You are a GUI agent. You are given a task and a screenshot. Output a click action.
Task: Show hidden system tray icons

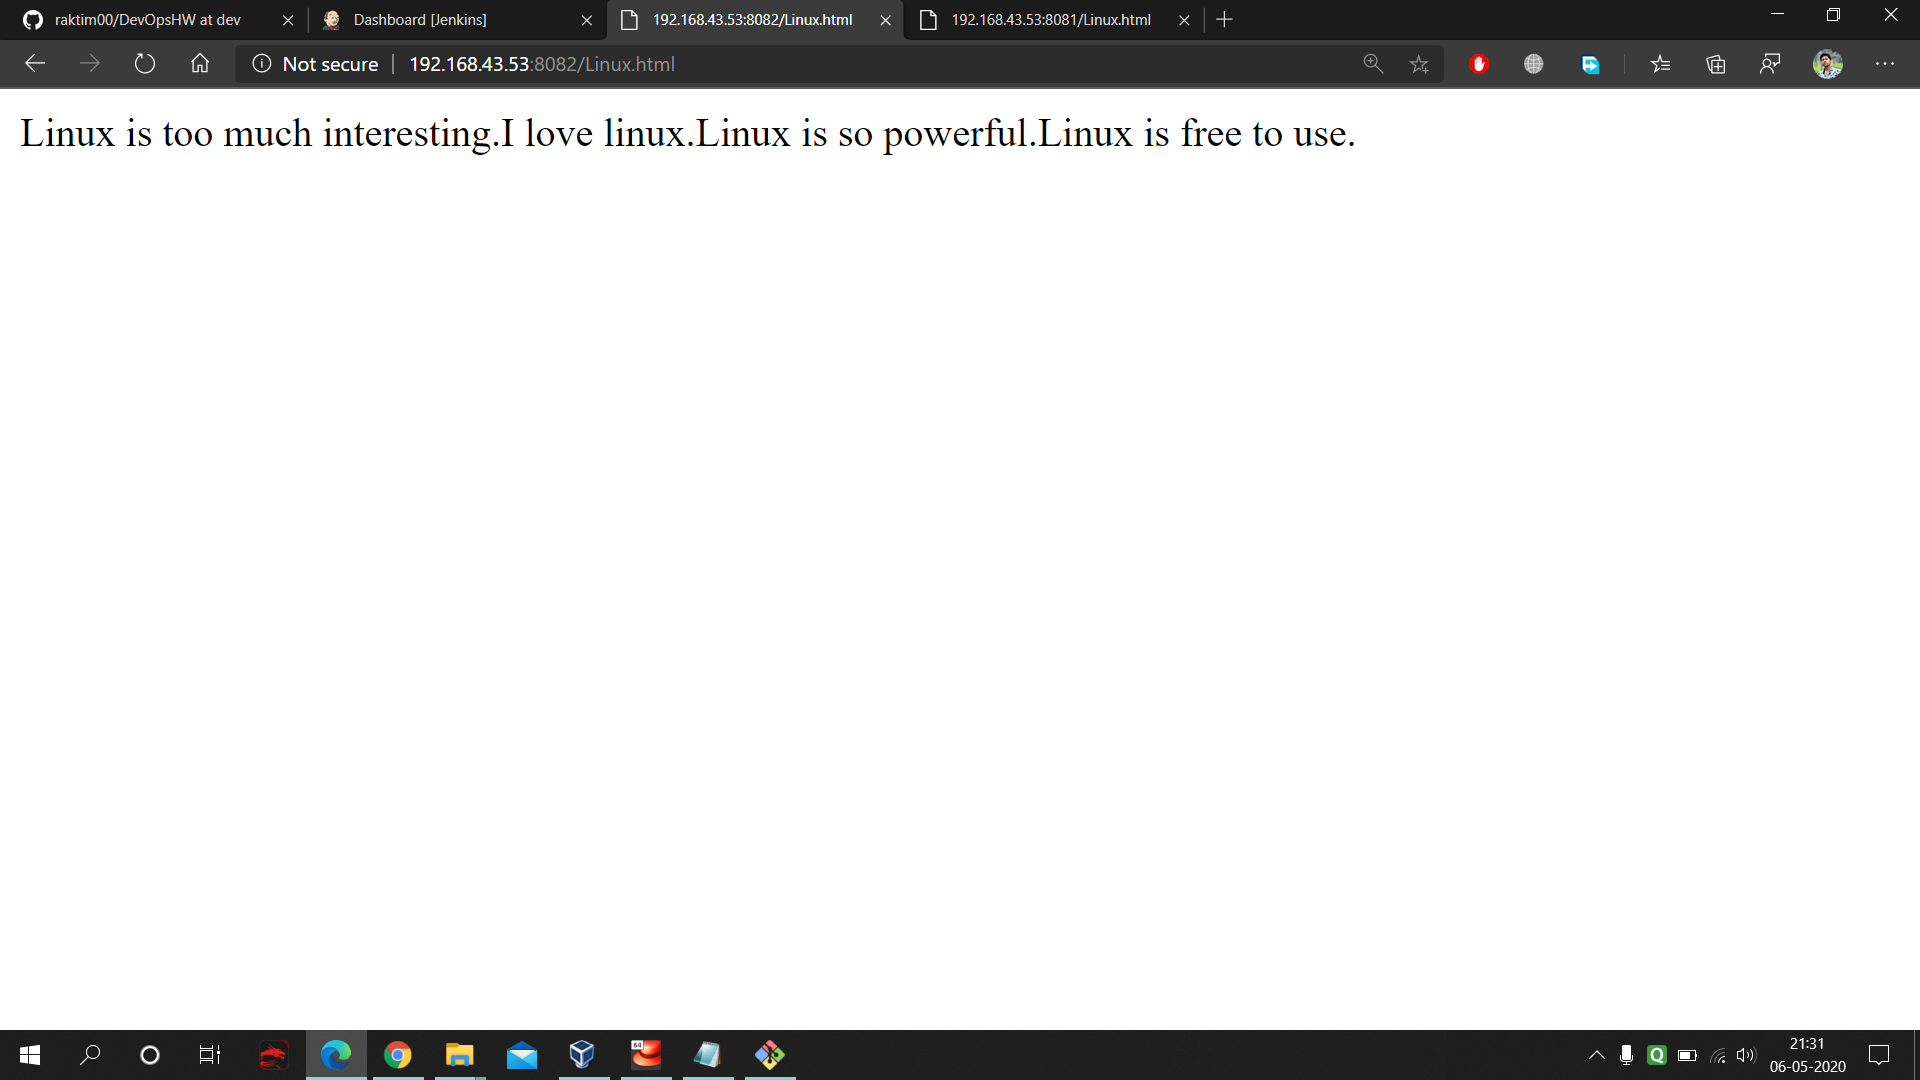pos(1596,1055)
